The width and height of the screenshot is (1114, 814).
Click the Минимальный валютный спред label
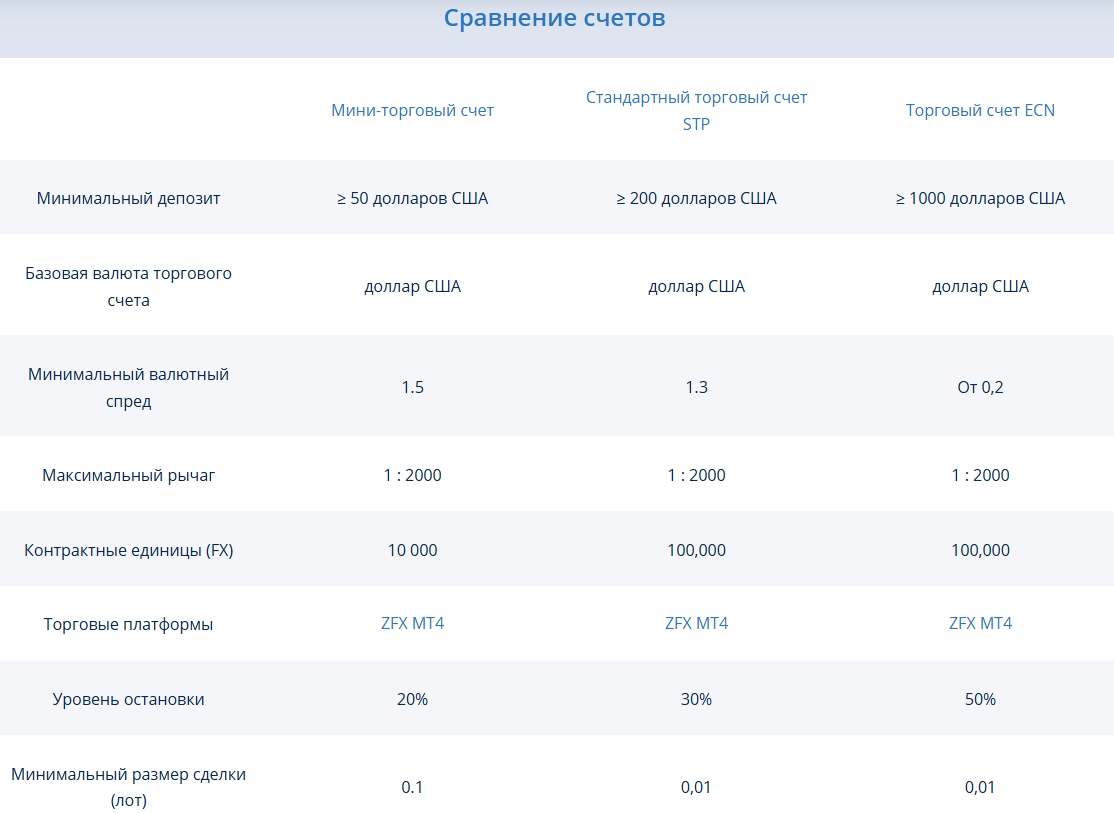pyautogui.click(x=128, y=387)
